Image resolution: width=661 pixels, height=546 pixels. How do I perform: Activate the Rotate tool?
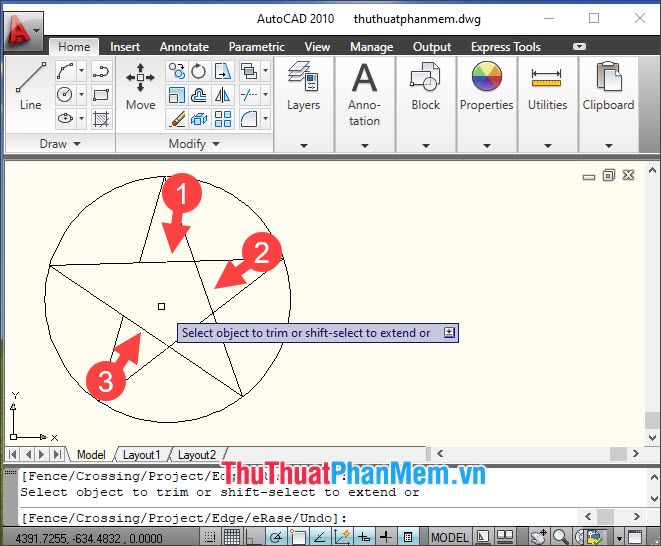click(199, 70)
